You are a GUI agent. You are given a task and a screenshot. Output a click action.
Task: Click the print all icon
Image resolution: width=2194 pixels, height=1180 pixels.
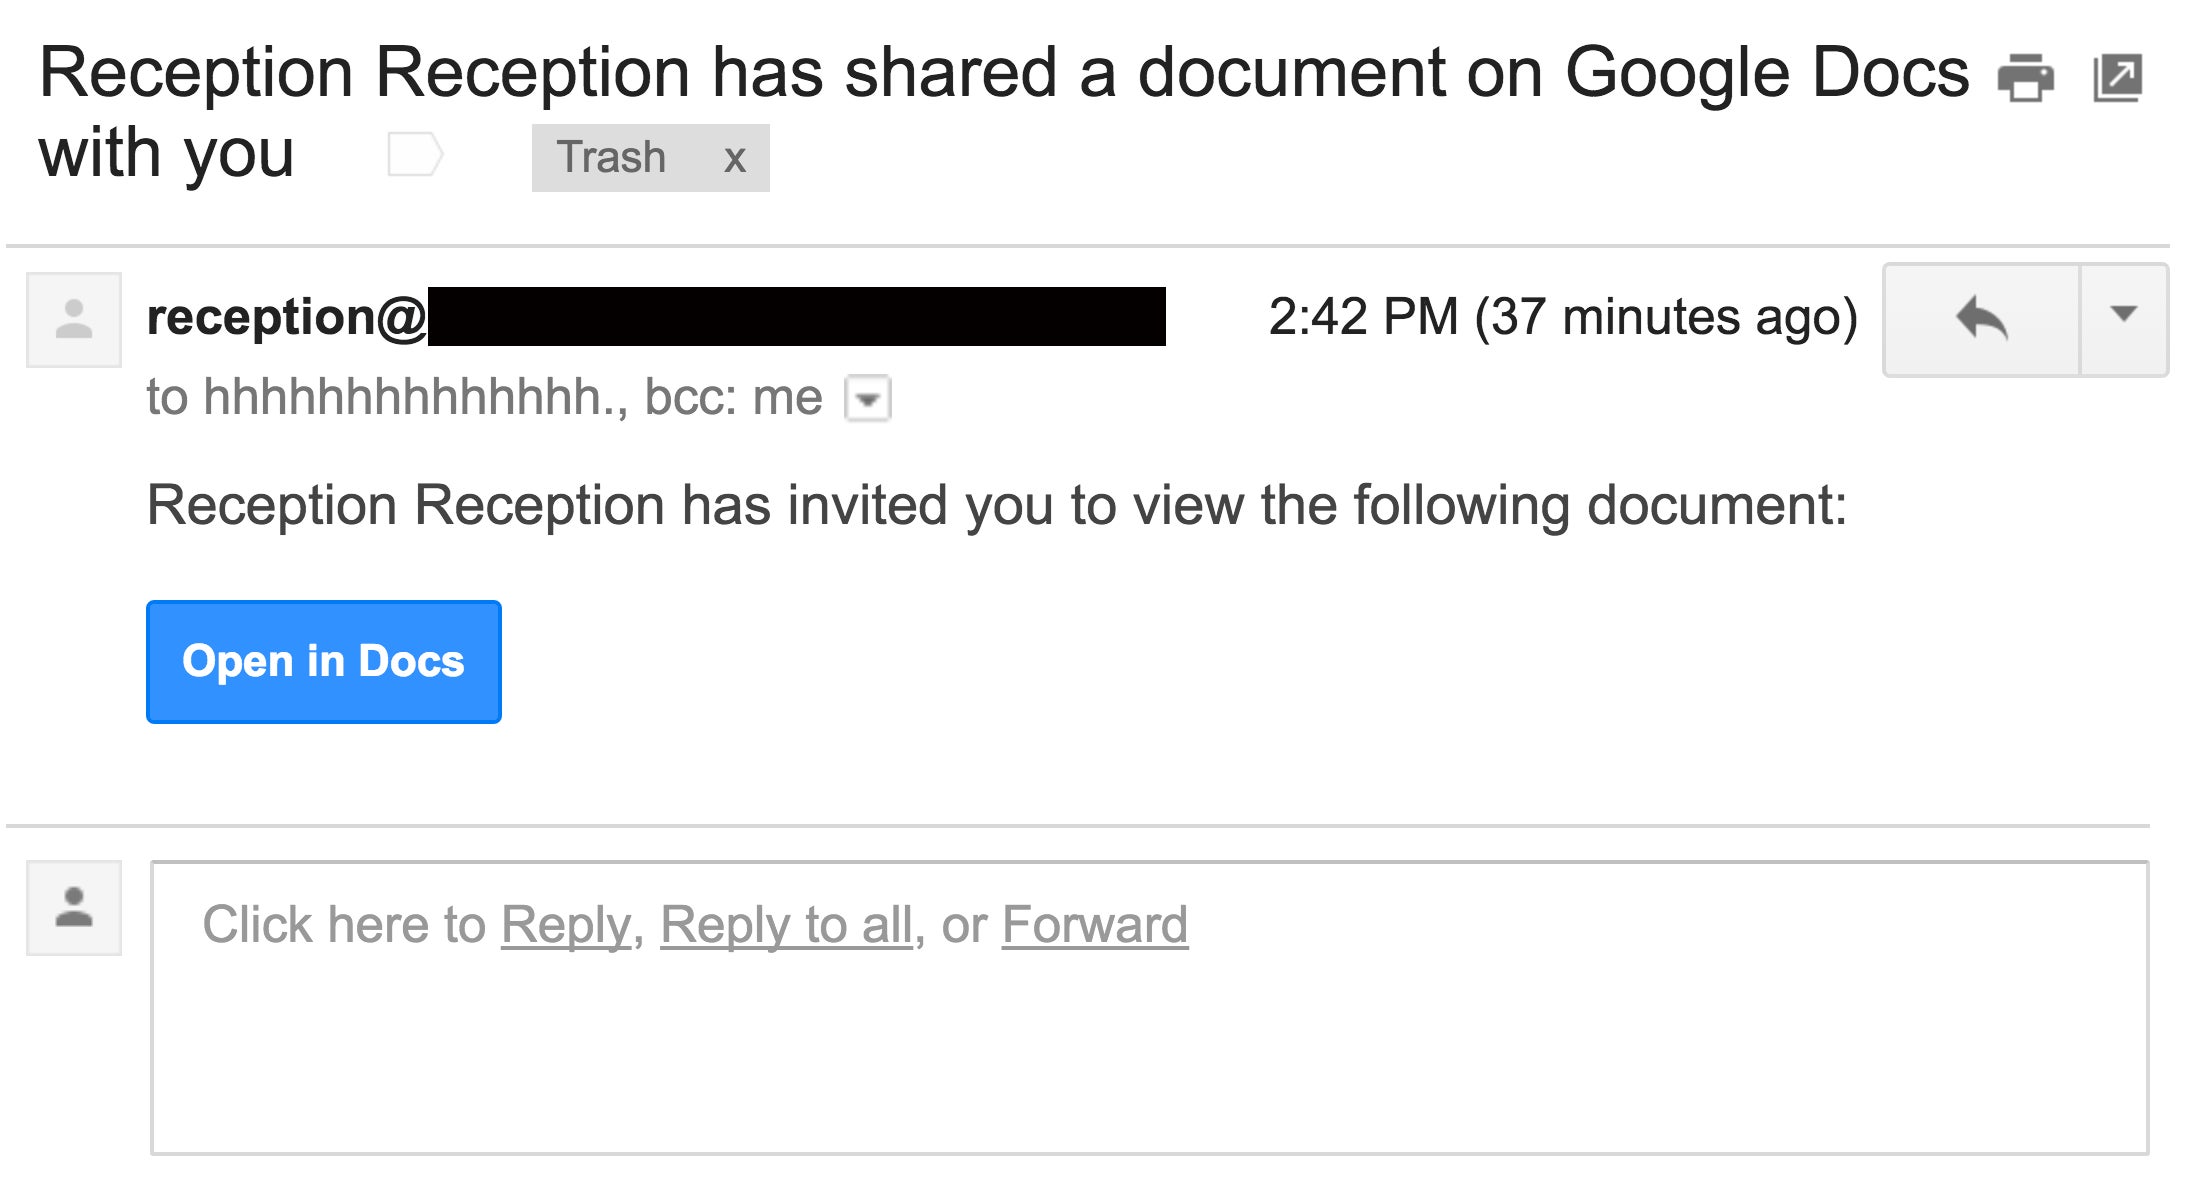coord(2025,77)
